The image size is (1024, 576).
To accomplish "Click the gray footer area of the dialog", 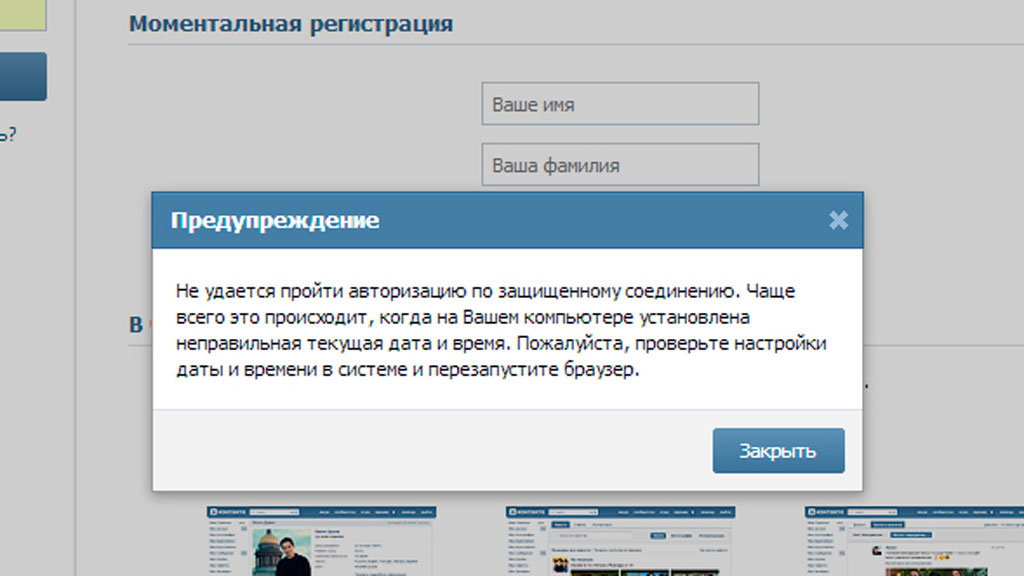I will [430, 450].
